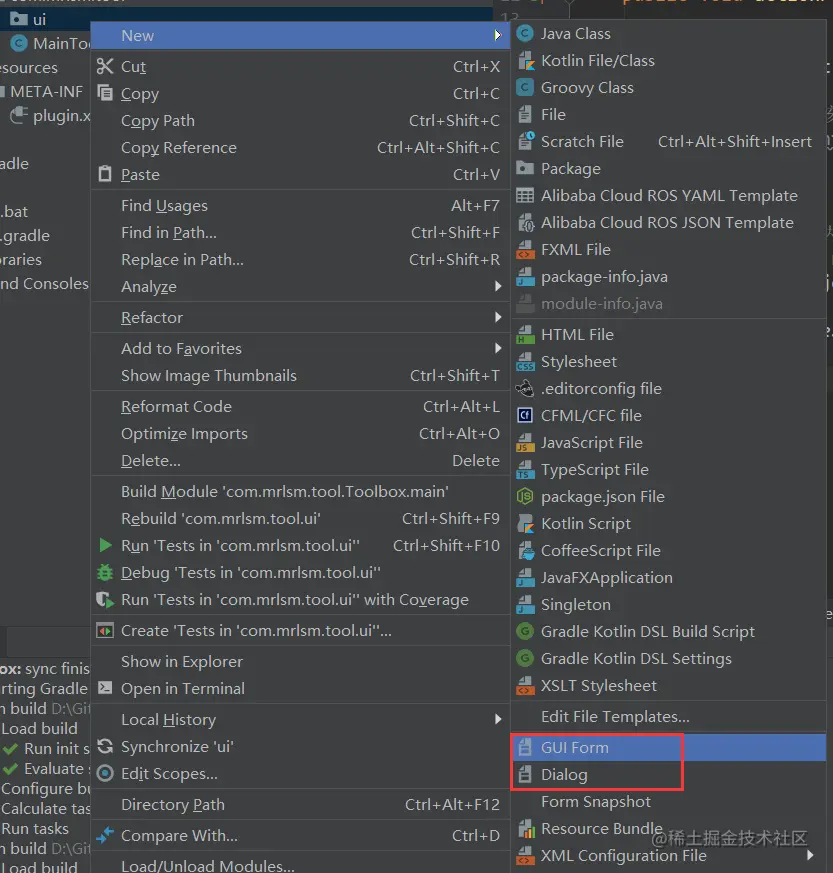Choose Show Image Thumbnails
The width and height of the screenshot is (833, 873).
[x=300, y=376]
